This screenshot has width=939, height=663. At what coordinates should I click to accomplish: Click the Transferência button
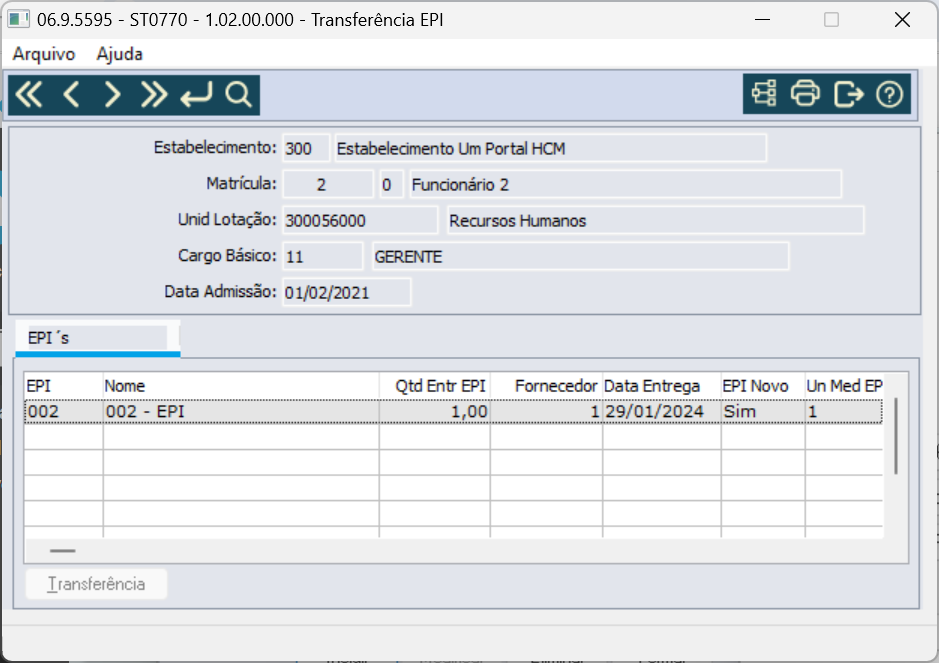96,584
